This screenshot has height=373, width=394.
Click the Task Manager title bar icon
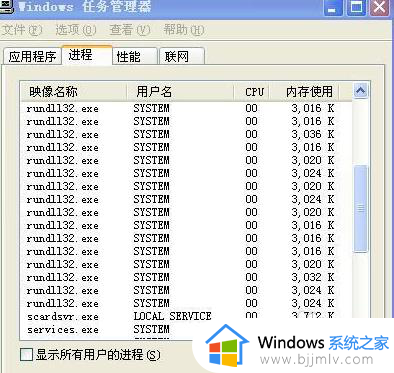tap(6, 6)
